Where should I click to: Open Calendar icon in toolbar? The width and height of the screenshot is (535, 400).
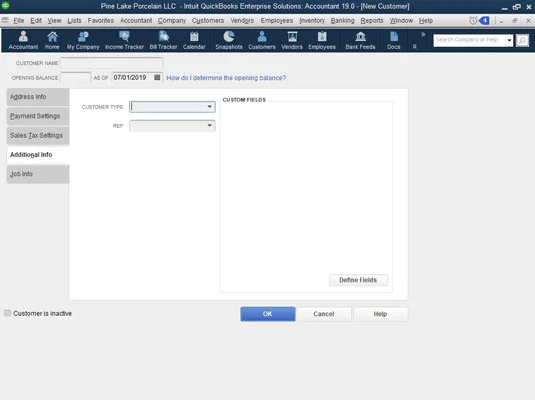pyautogui.click(x=194, y=40)
